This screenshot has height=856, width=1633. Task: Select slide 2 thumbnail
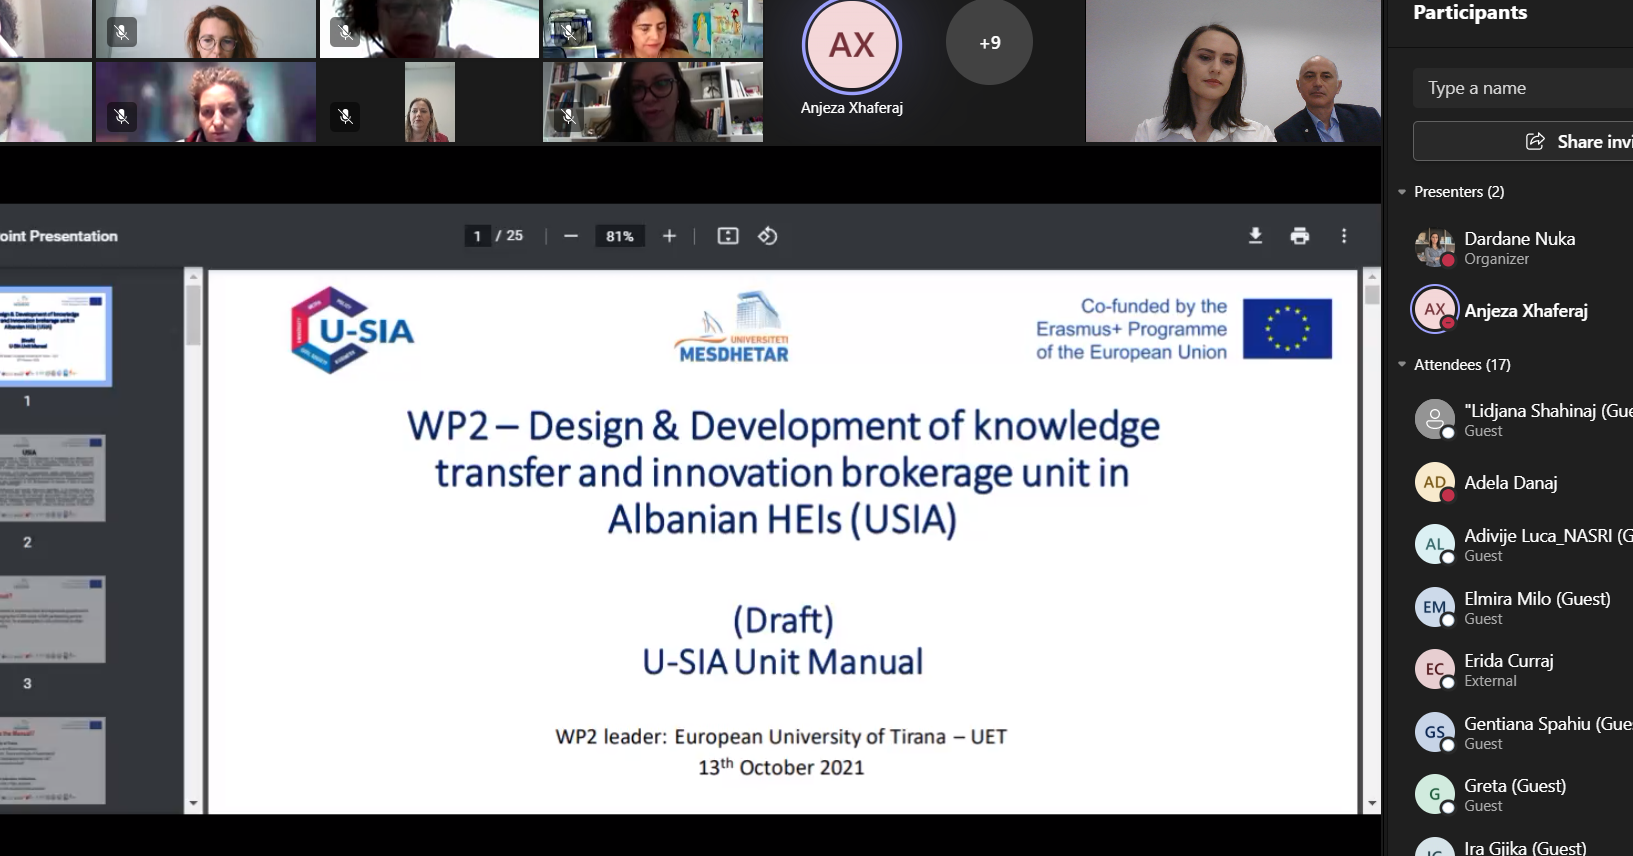point(52,478)
